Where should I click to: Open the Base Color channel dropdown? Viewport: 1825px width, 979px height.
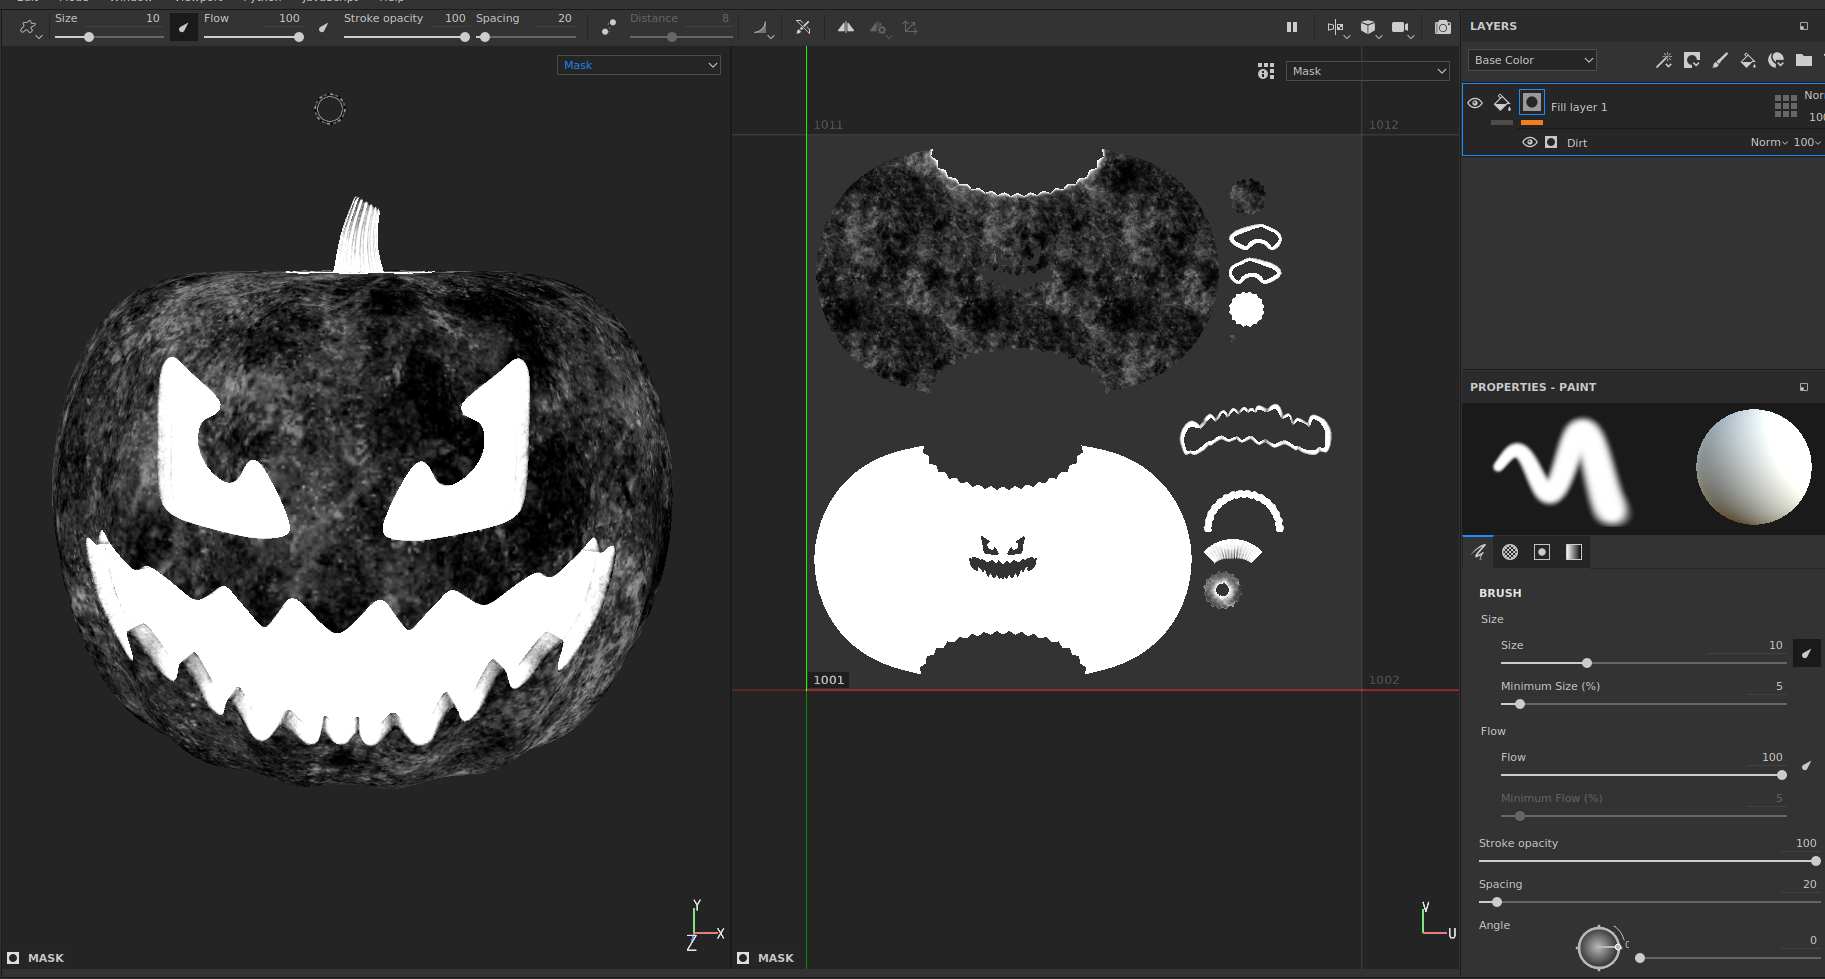pyautogui.click(x=1531, y=59)
